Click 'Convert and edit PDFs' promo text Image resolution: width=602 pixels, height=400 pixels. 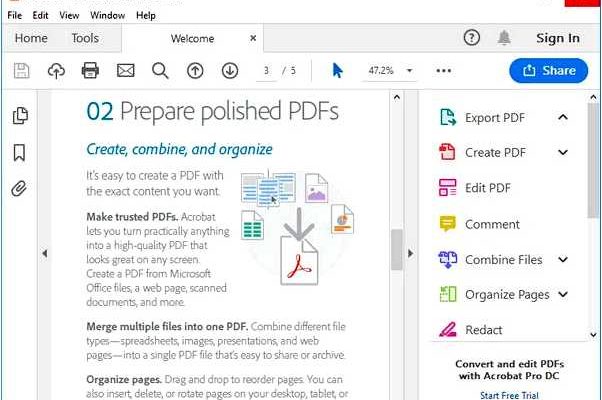point(509,364)
